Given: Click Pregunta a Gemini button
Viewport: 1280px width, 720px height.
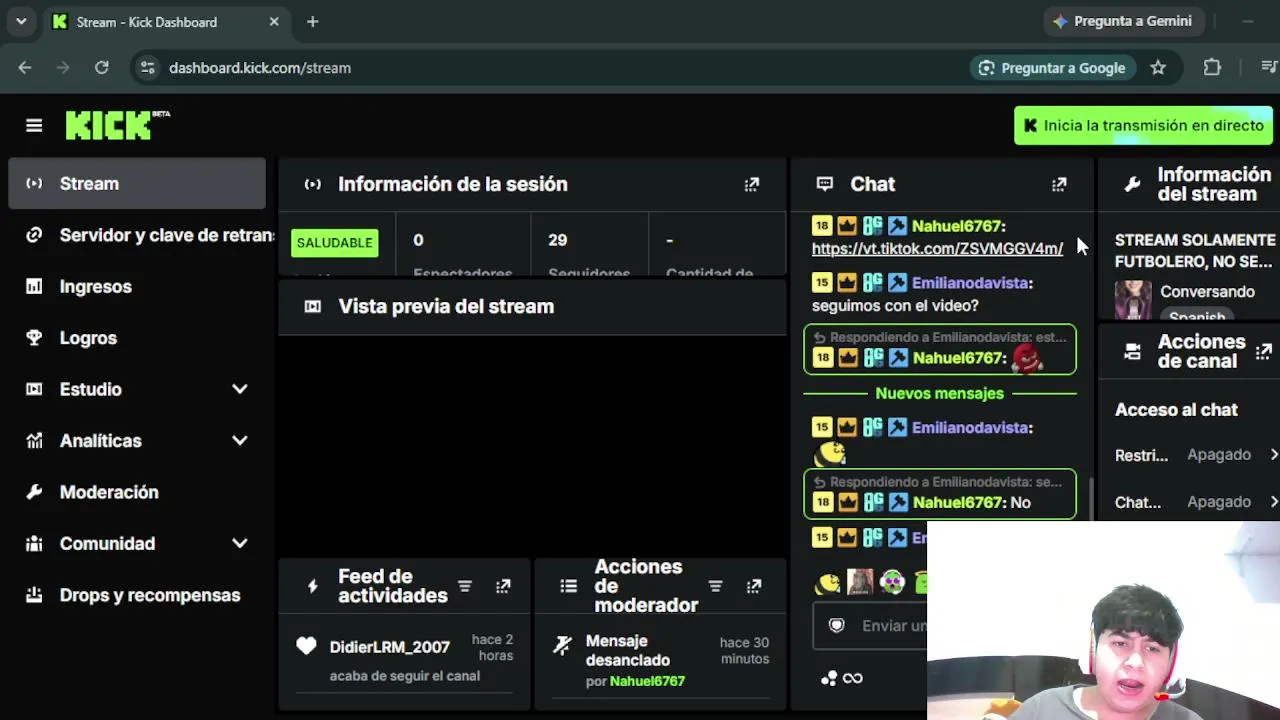Looking at the screenshot, I should click(1122, 21).
